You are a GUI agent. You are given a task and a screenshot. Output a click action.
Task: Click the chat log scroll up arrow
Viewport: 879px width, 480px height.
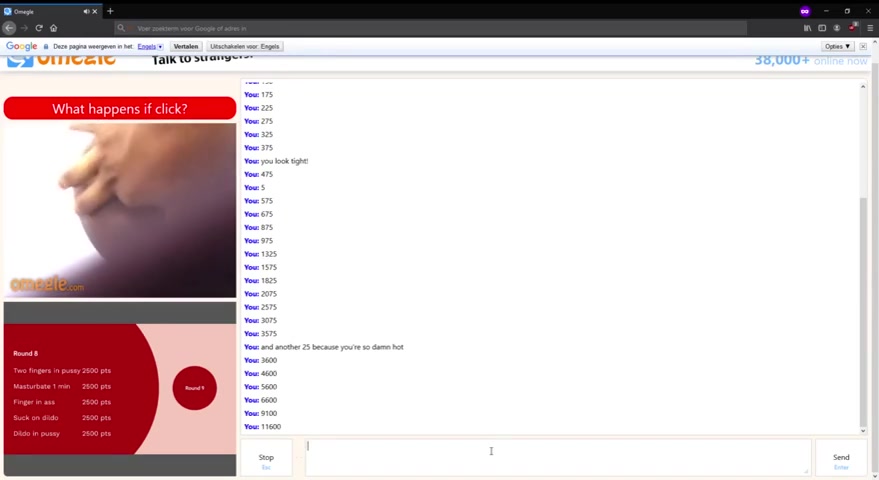click(x=863, y=86)
